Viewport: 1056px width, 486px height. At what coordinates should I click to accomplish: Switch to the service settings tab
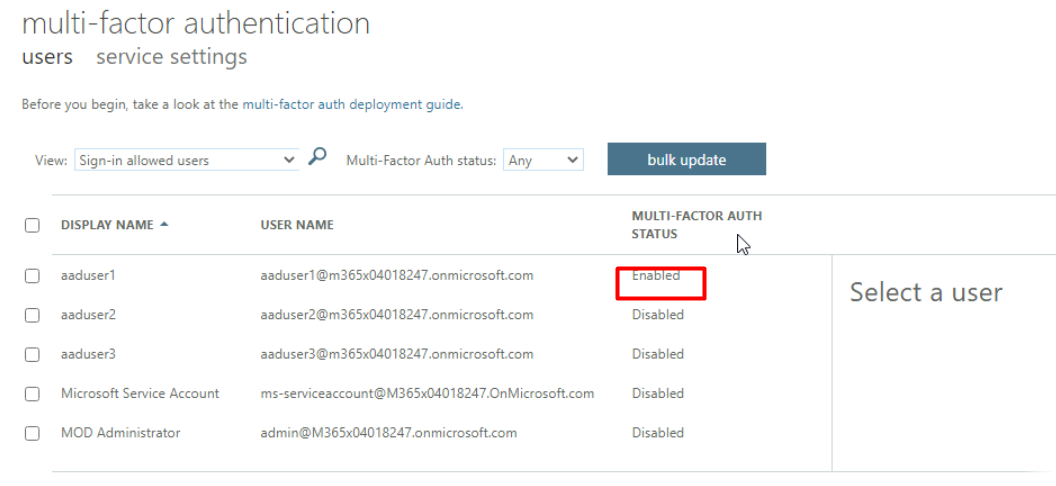(171, 57)
